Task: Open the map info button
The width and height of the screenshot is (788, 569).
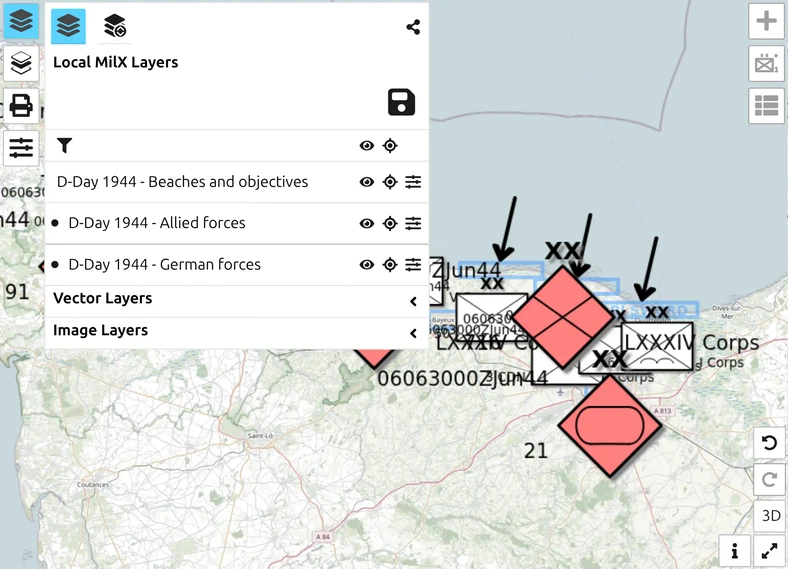Action: (735, 551)
